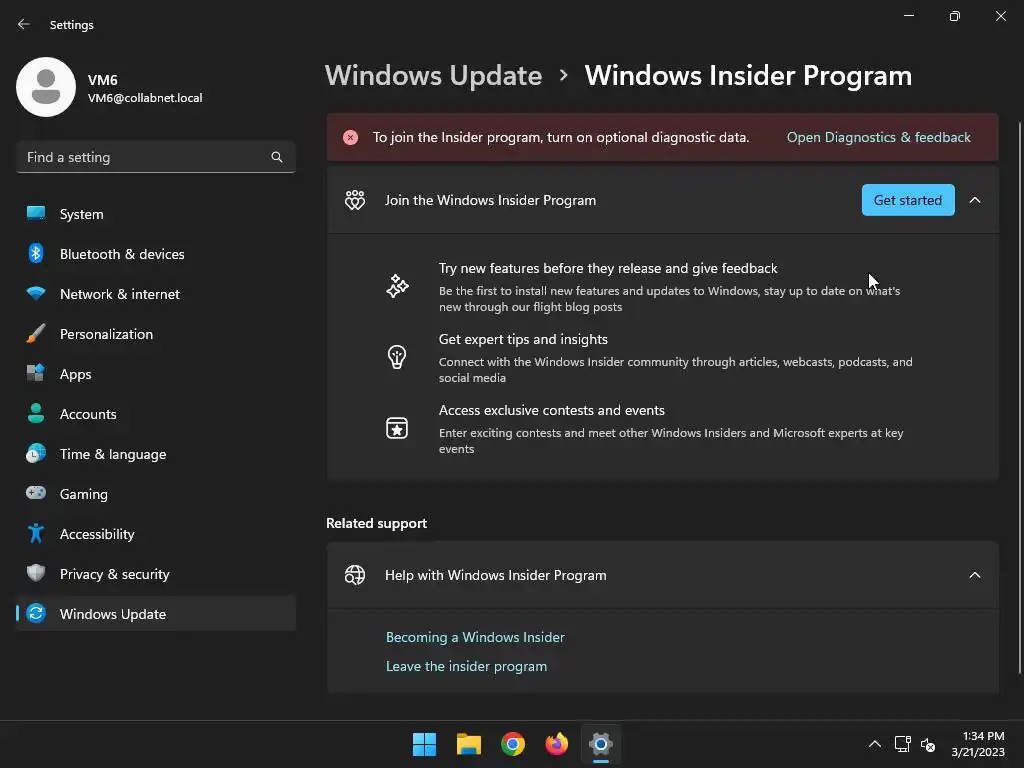Open System settings category

click(x=156, y=214)
